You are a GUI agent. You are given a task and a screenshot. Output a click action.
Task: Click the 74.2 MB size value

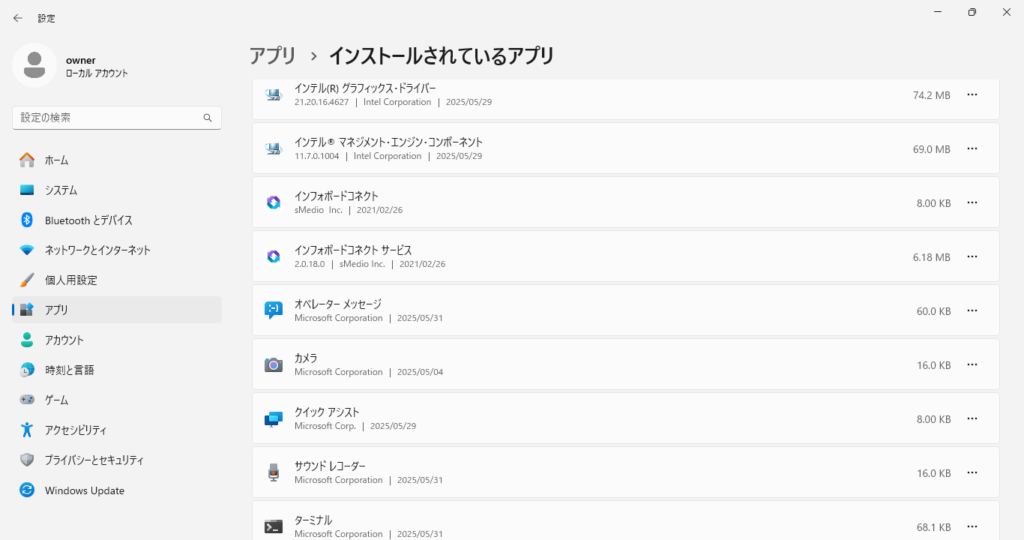(x=931, y=95)
